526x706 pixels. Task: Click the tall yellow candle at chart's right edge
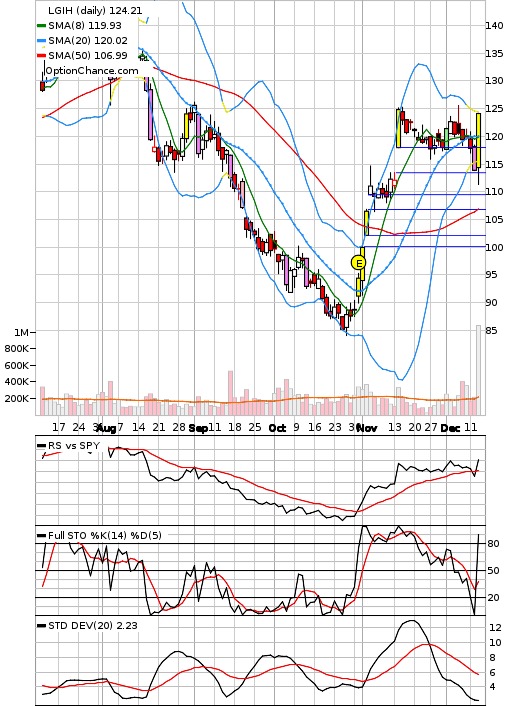478,140
